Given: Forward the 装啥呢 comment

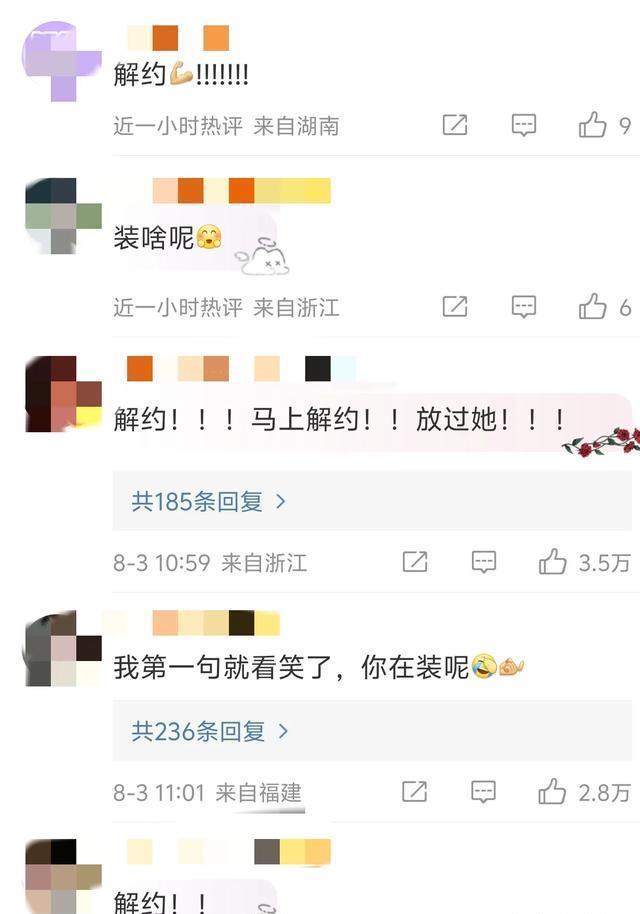Looking at the screenshot, I should 455,306.
